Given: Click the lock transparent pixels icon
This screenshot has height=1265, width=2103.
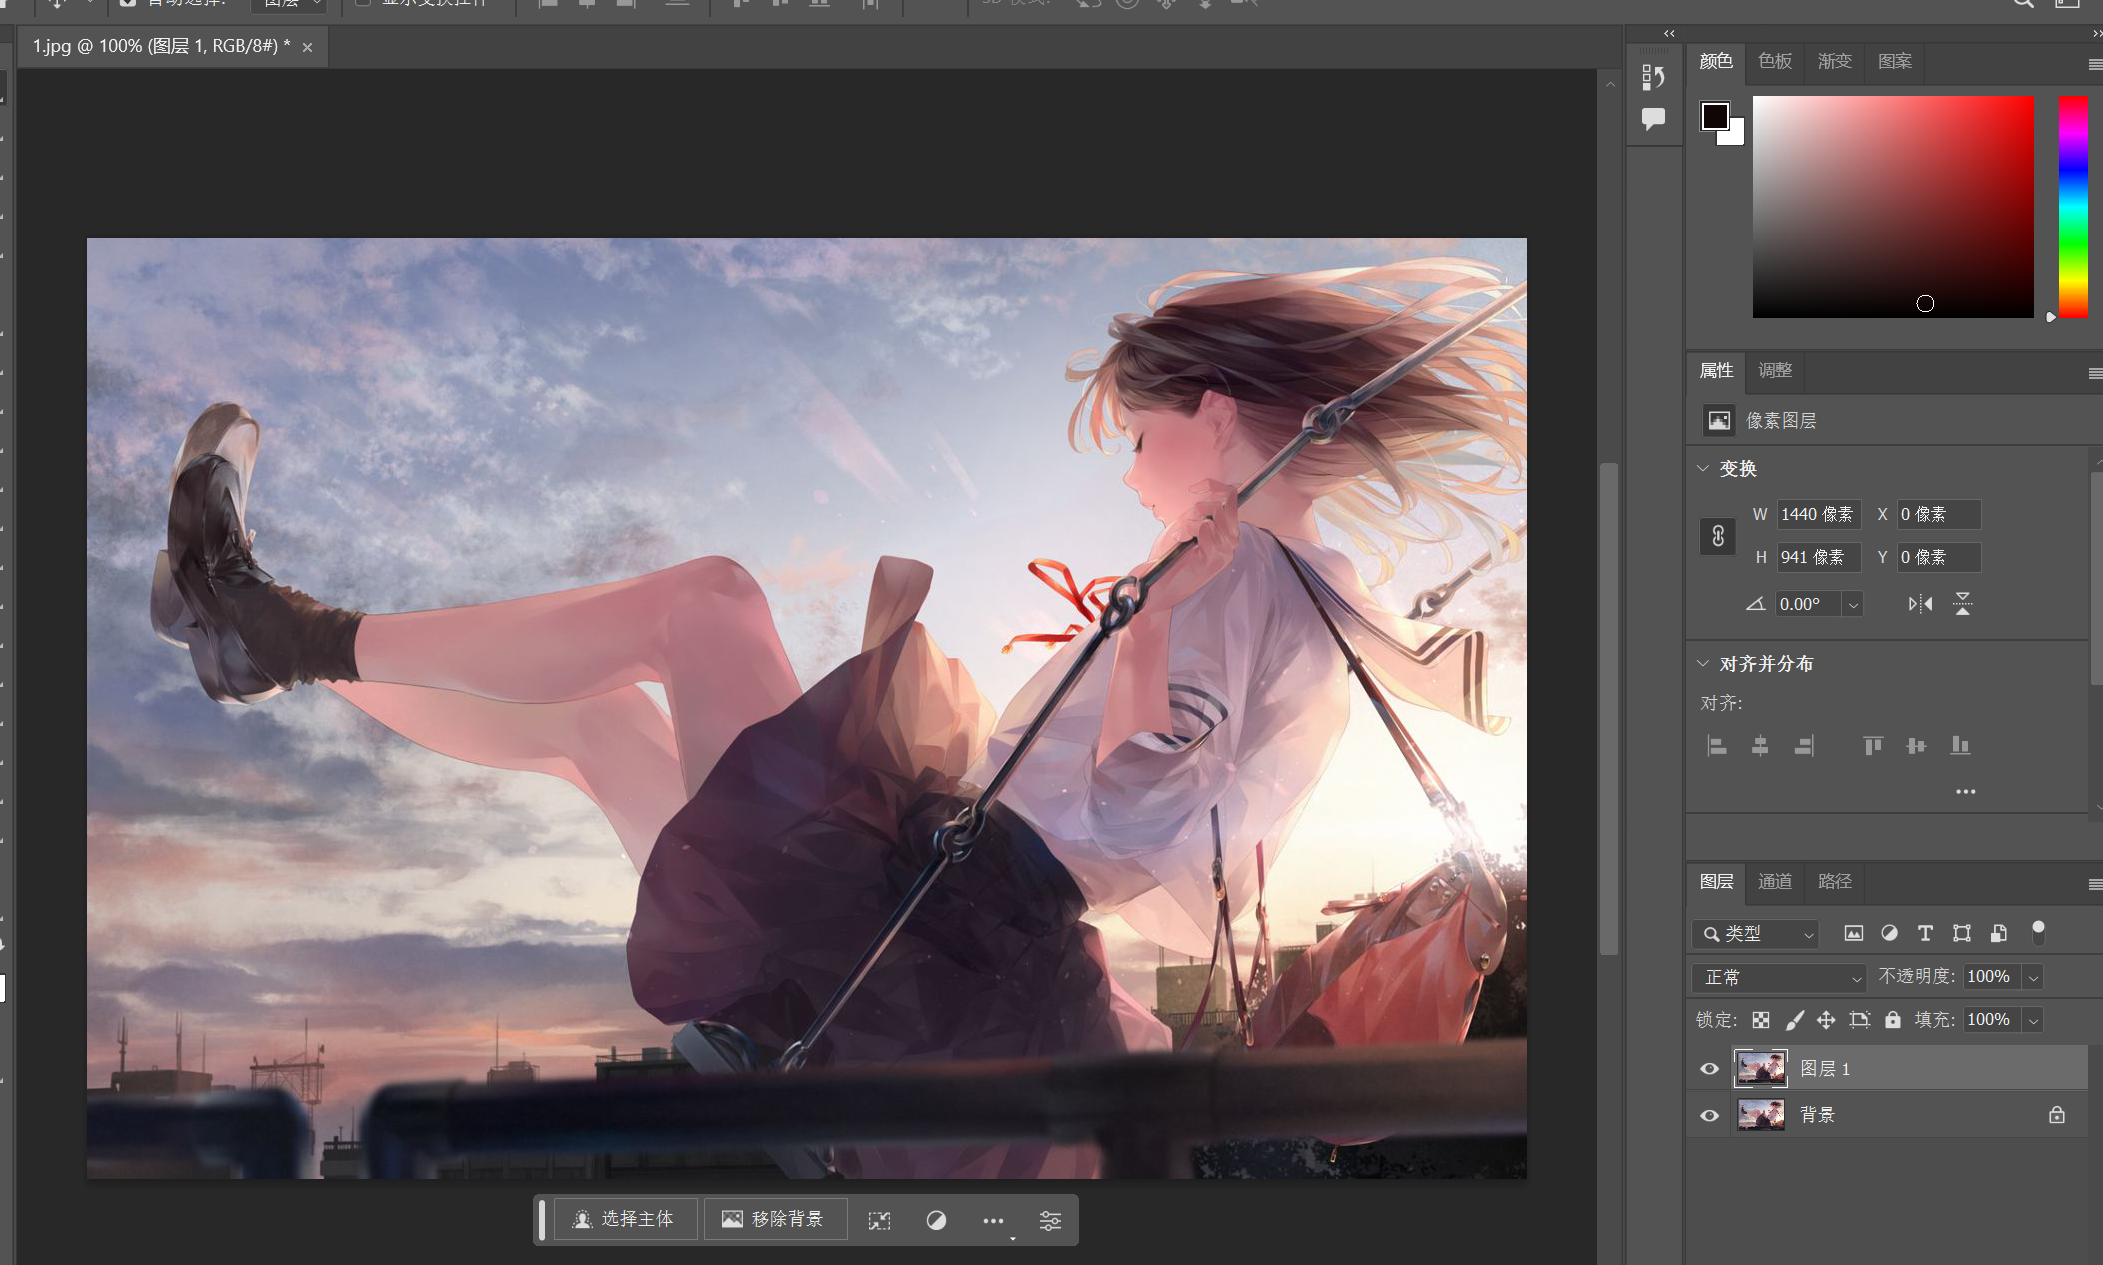Looking at the screenshot, I should (x=1761, y=1020).
